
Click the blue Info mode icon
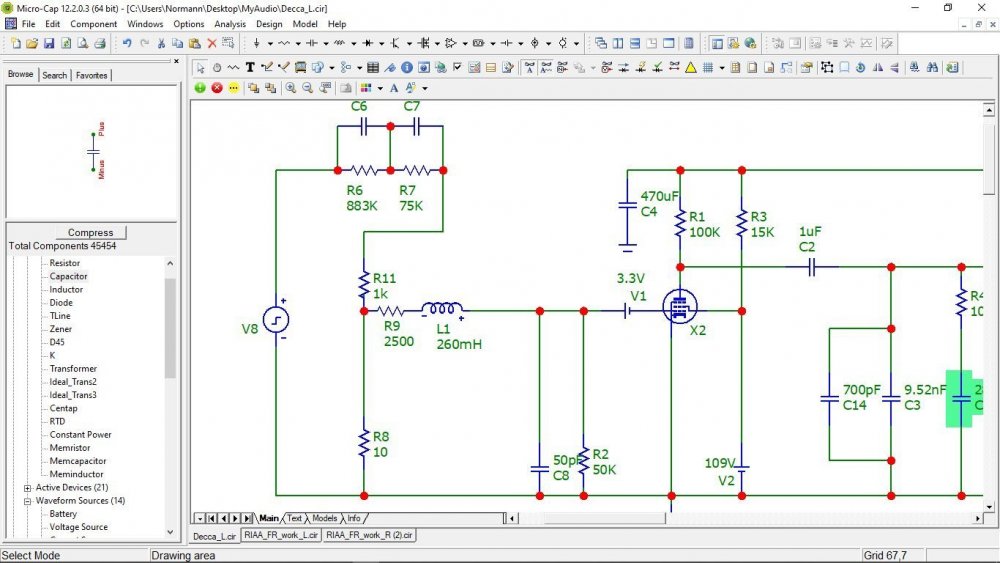click(407, 68)
